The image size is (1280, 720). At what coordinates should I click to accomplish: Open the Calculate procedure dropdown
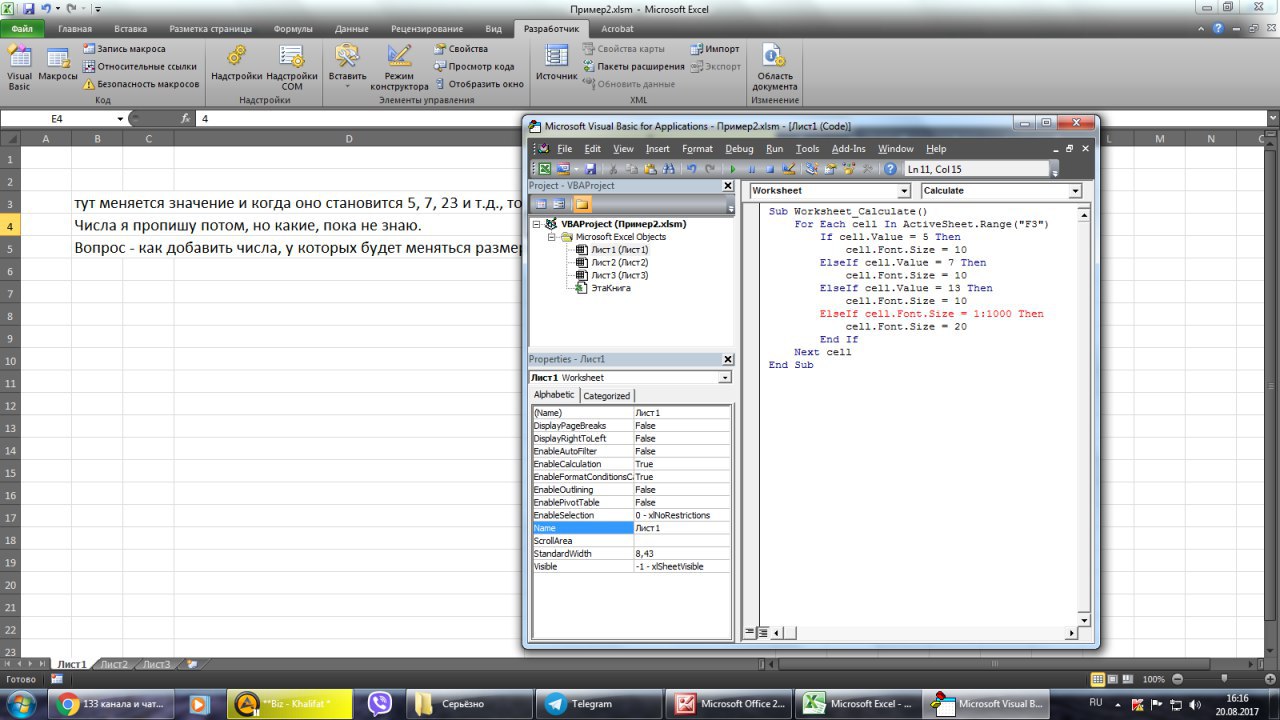click(1075, 191)
